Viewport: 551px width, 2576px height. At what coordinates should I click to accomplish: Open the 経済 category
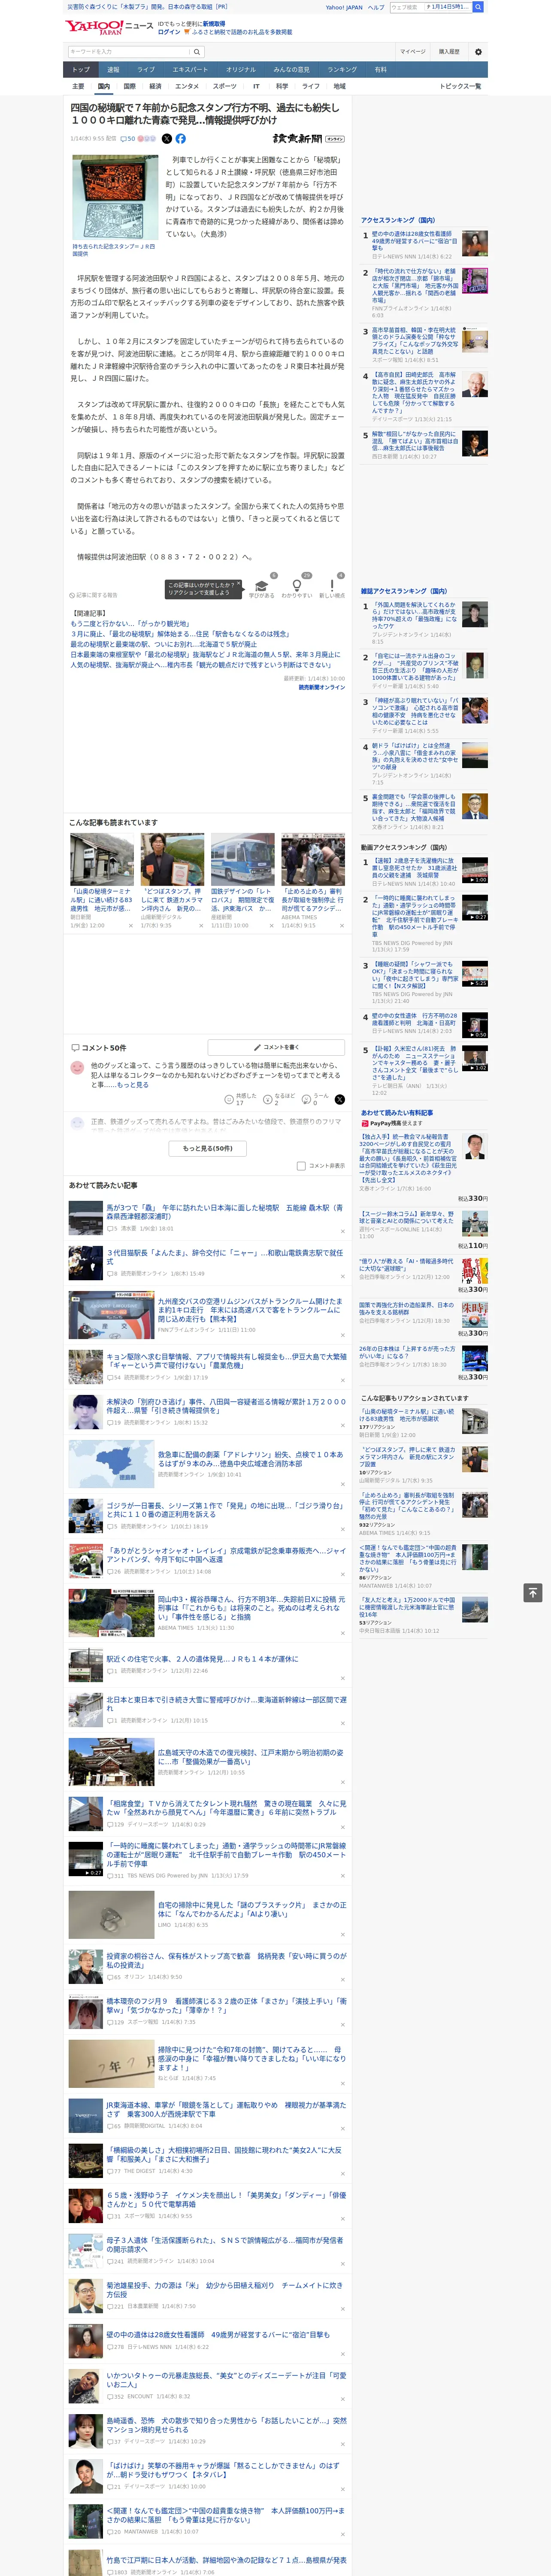[155, 86]
